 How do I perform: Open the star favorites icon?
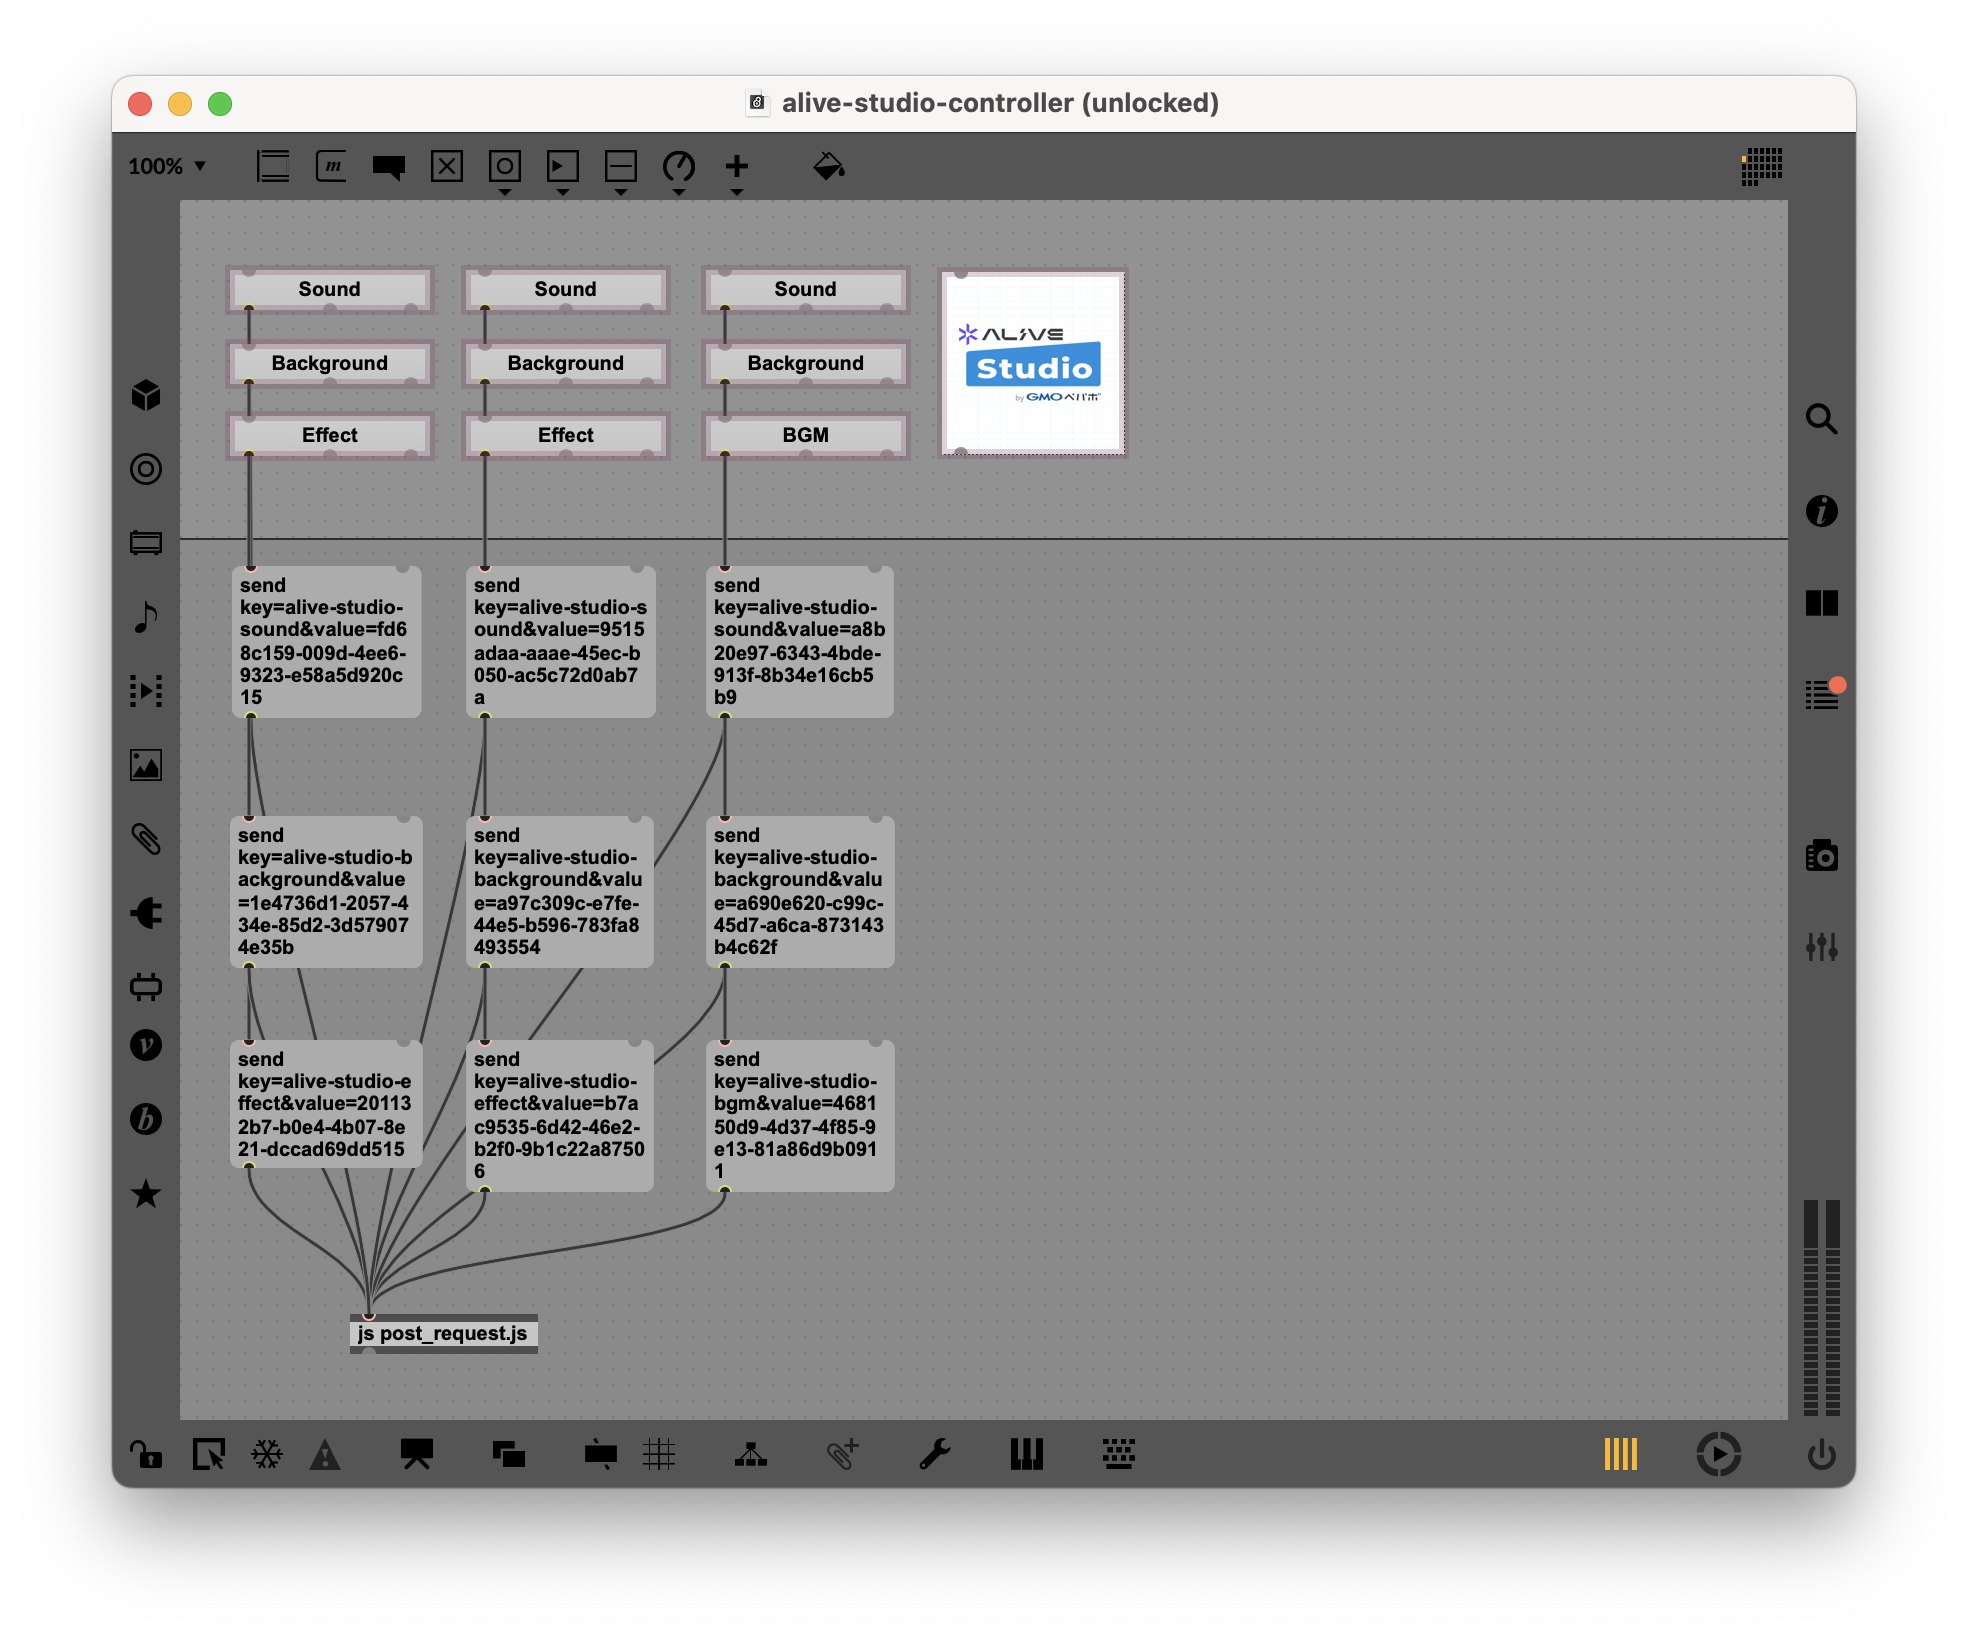(146, 1193)
